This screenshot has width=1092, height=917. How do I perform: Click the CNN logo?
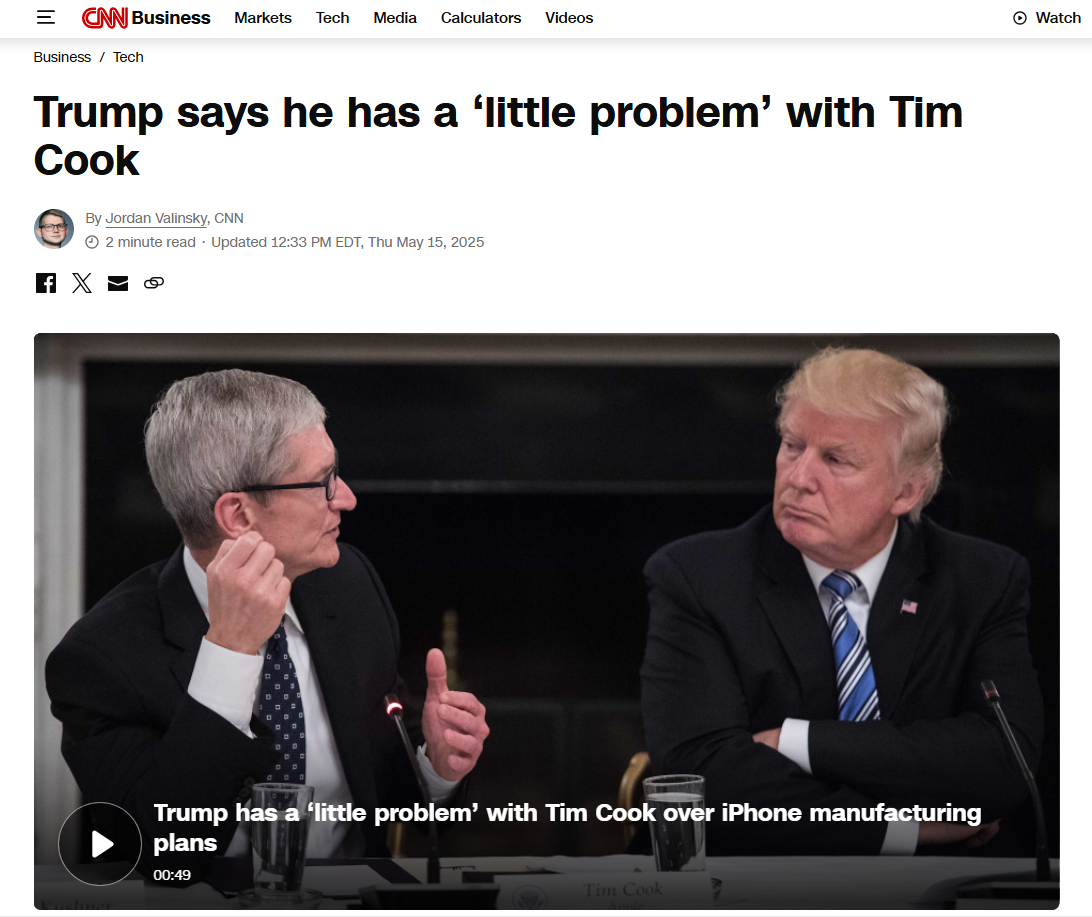(x=104, y=17)
